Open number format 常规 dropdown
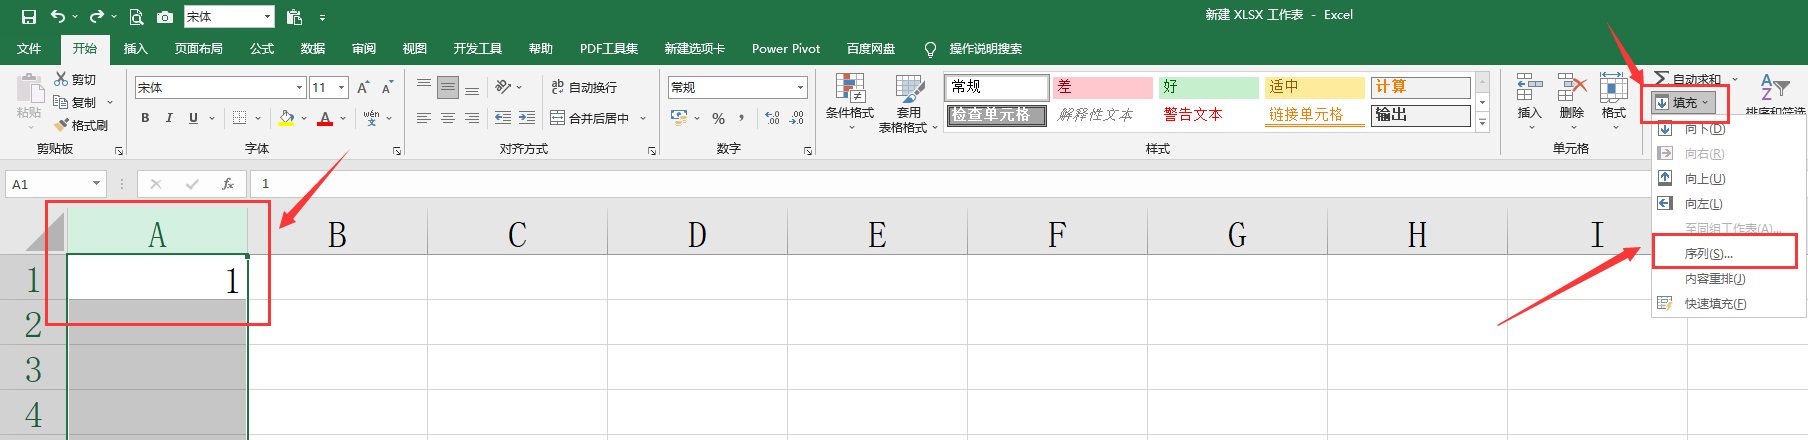The image size is (1808, 440). tap(800, 88)
